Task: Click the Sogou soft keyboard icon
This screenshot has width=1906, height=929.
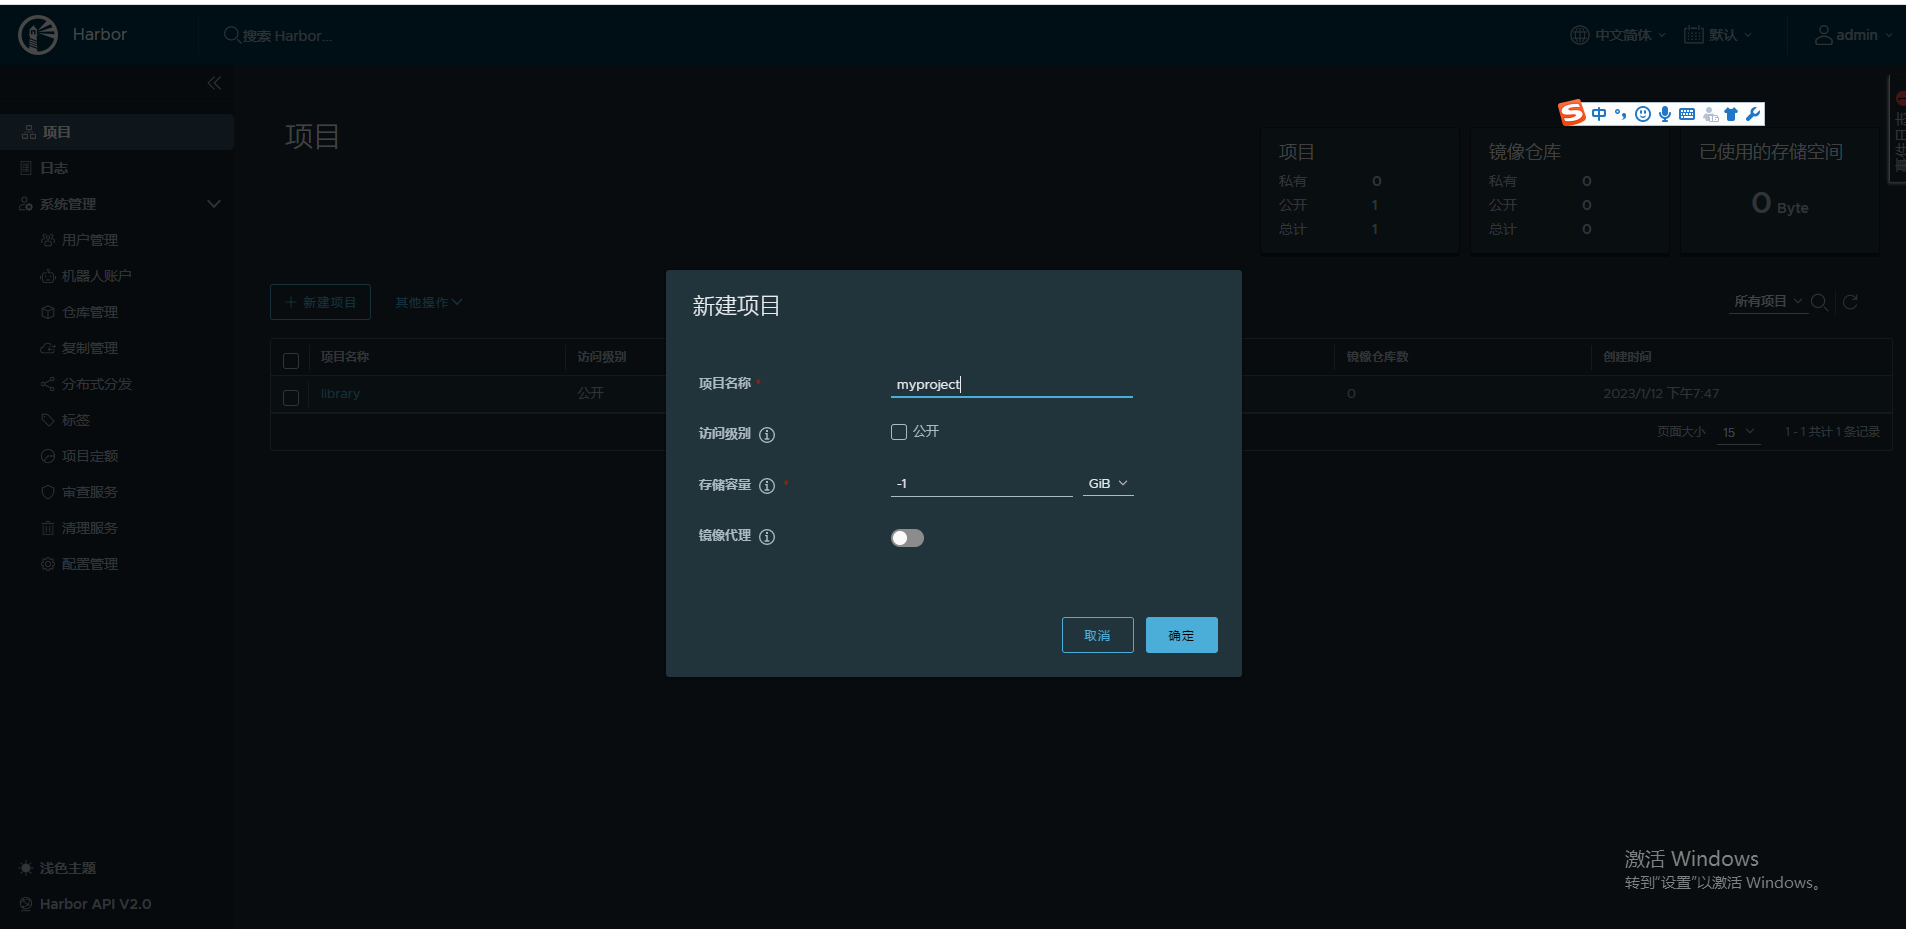Action: tap(1687, 114)
